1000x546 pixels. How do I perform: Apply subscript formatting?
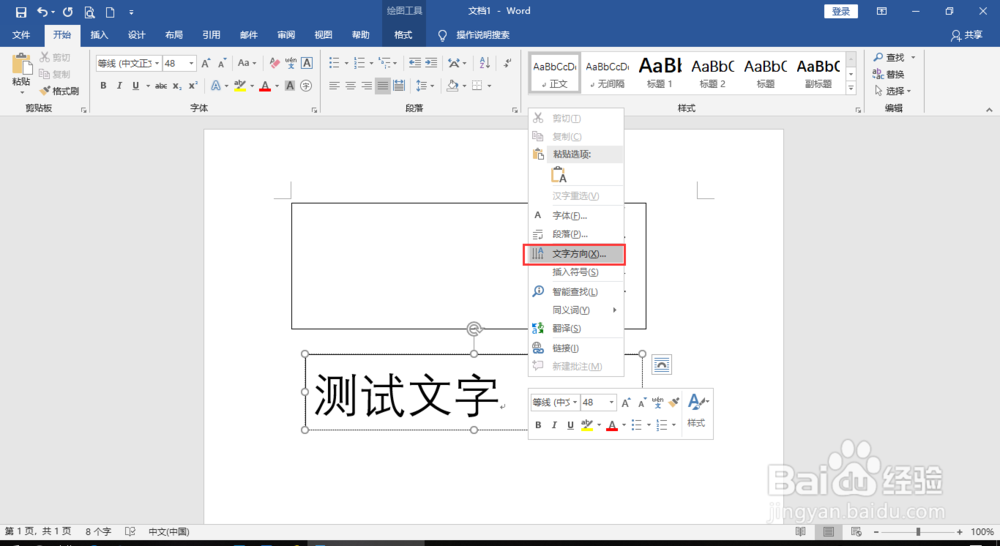(177, 85)
